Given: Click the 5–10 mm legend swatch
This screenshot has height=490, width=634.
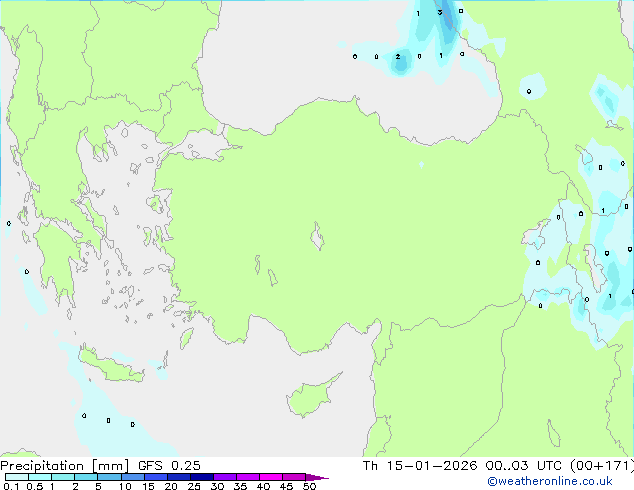Looking at the screenshot, I should pos(109,477).
